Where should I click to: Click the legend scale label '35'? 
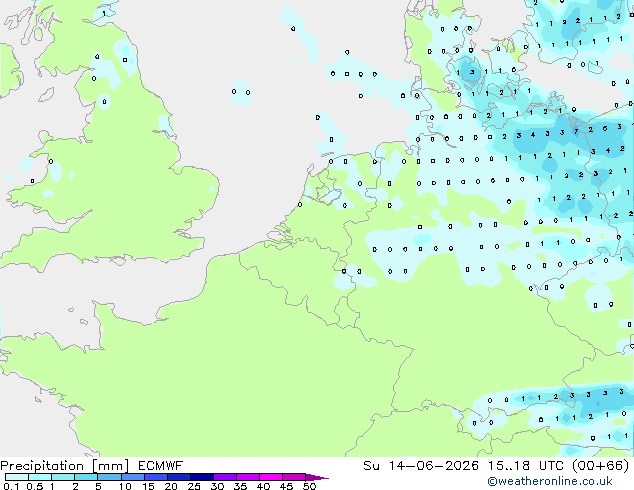pyautogui.click(x=240, y=486)
